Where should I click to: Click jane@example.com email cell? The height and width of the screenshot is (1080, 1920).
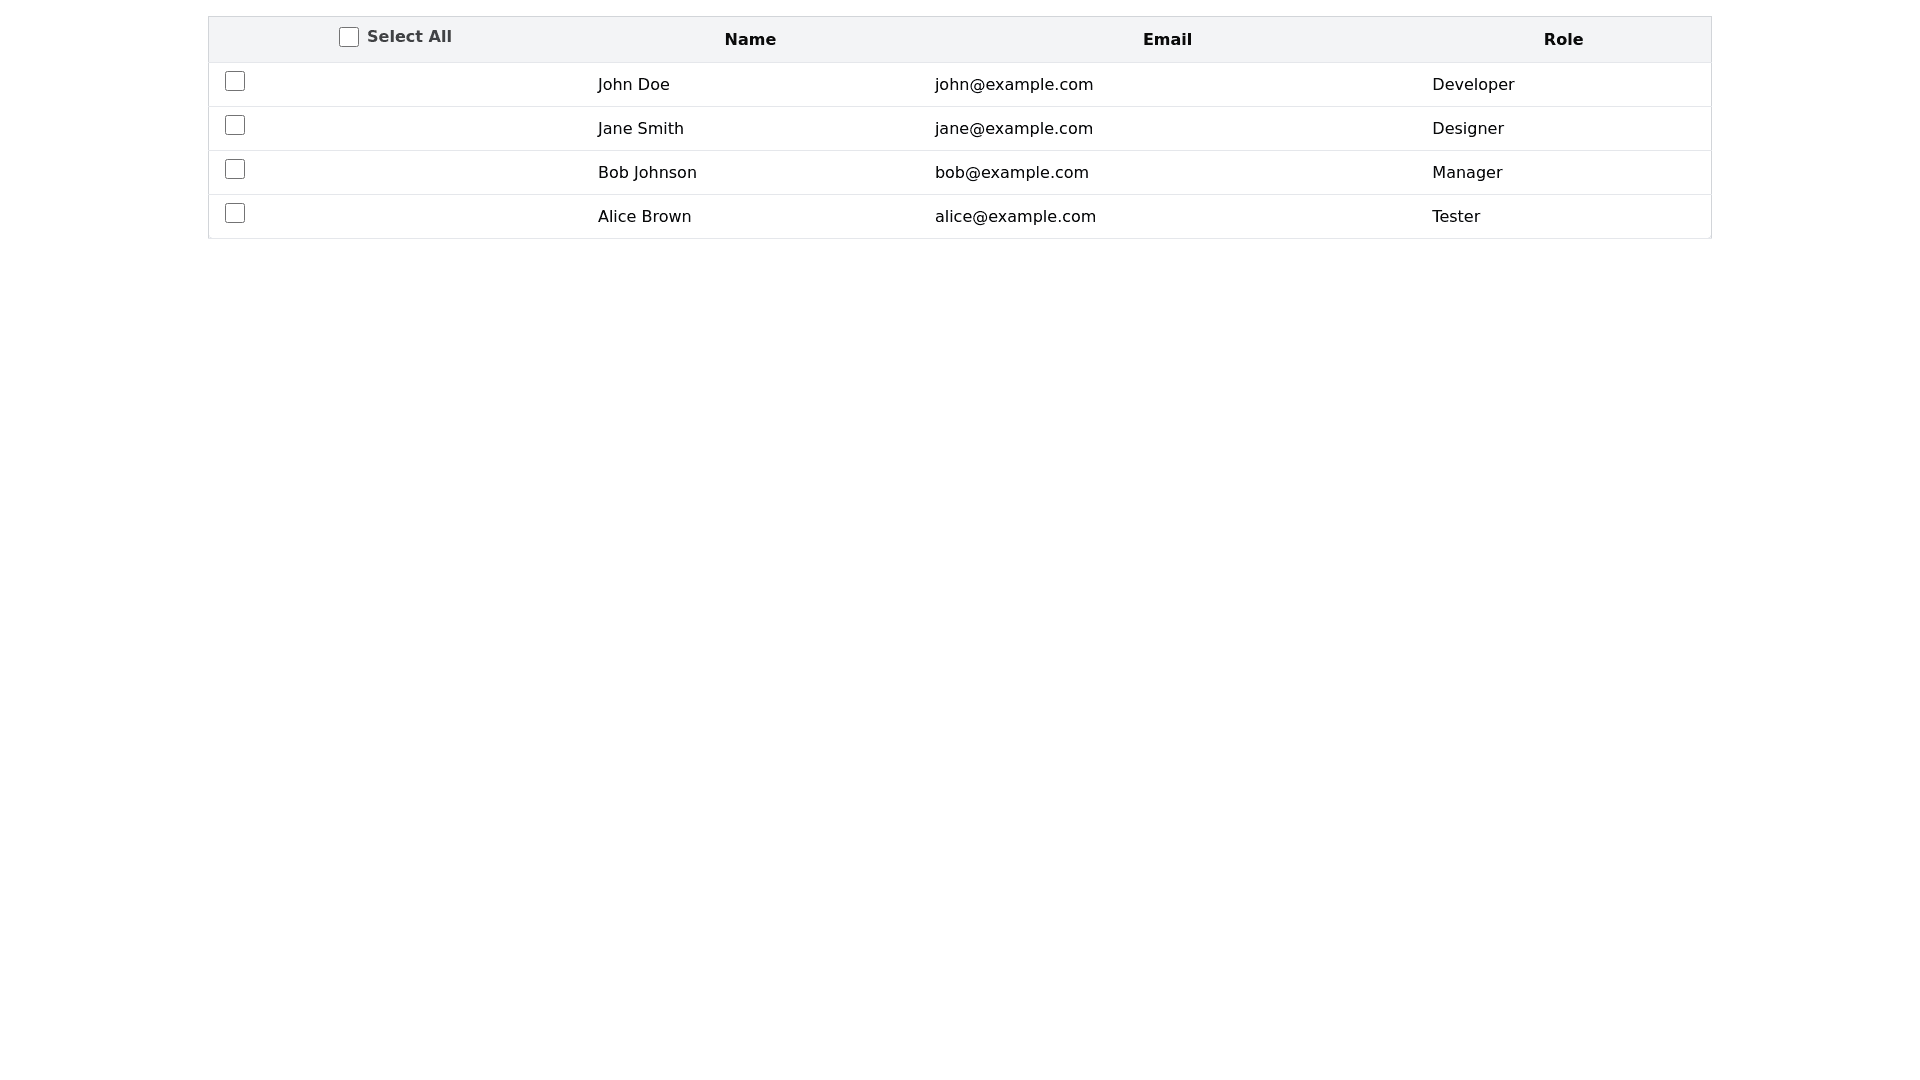[1014, 129]
